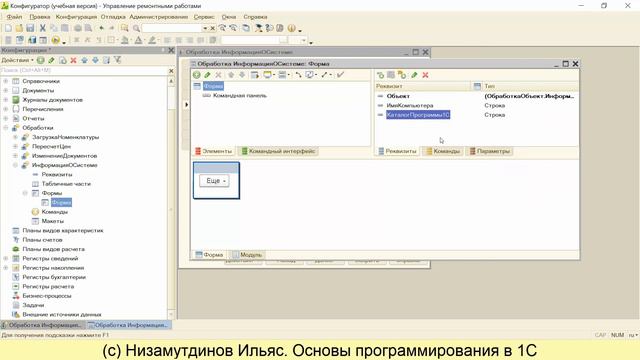This screenshot has width=640, height=360.
Task: Collapse the ИнформацияОСистеме node
Action: click(x=15, y=165)
